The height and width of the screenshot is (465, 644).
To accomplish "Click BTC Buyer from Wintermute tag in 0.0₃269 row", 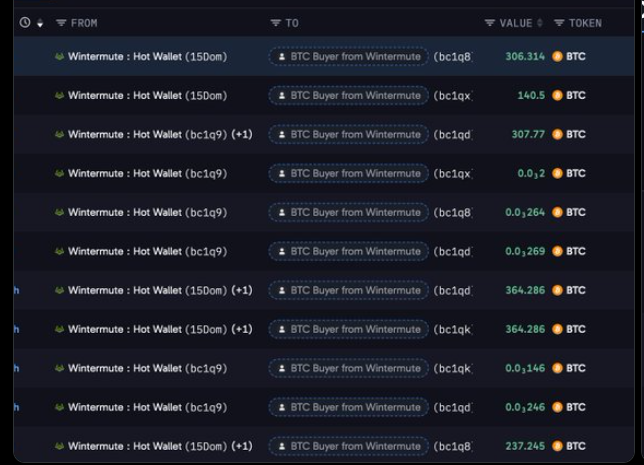I will 349,251.
